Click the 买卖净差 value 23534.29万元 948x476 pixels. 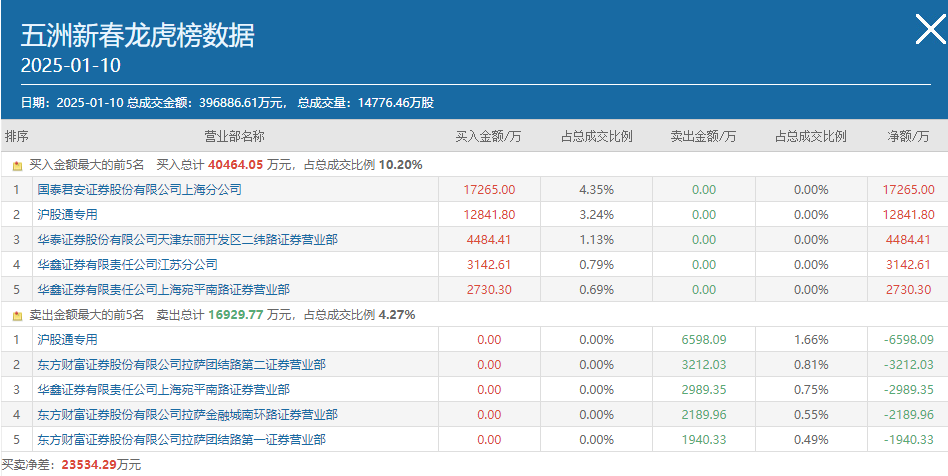tap(101, 465)
